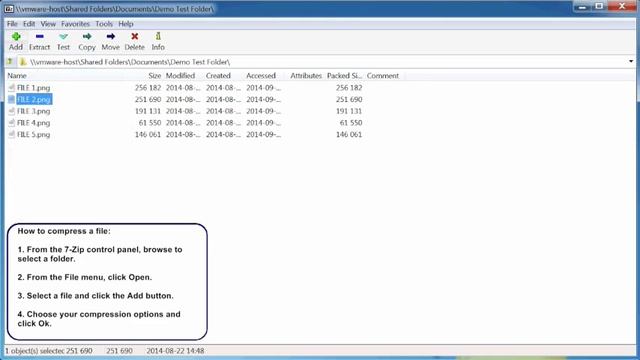Click packed size 146 061 of FILE 5.png
Image resolution: width=640 pixels, height=360 pixels.
349,134
